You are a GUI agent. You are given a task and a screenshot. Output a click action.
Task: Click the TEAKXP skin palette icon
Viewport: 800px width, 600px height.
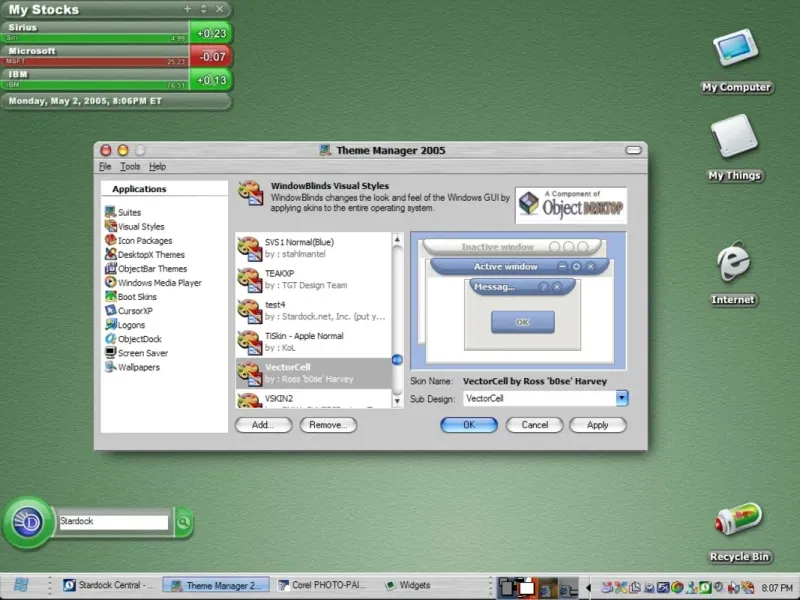249,279
